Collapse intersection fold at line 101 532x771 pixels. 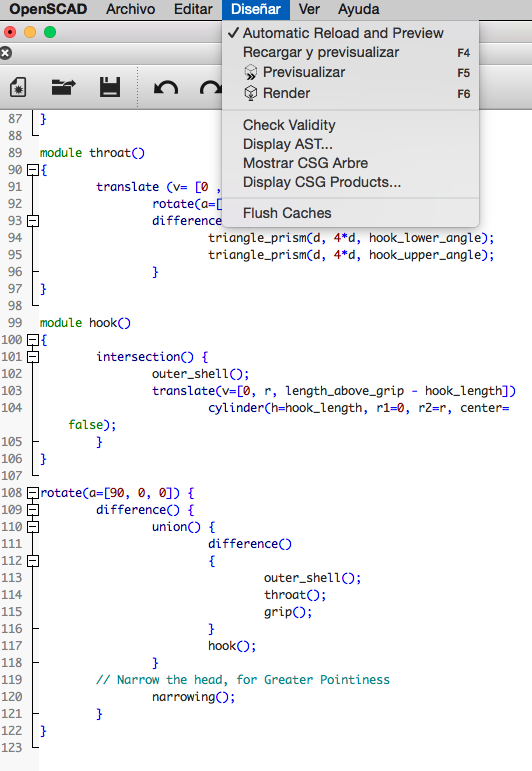(33, 357)
